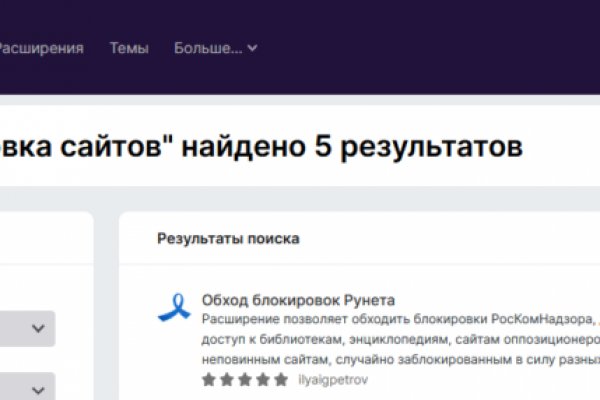Click the first rating star
The width and height of the screenshot is (600, 400).
[209, 380]
